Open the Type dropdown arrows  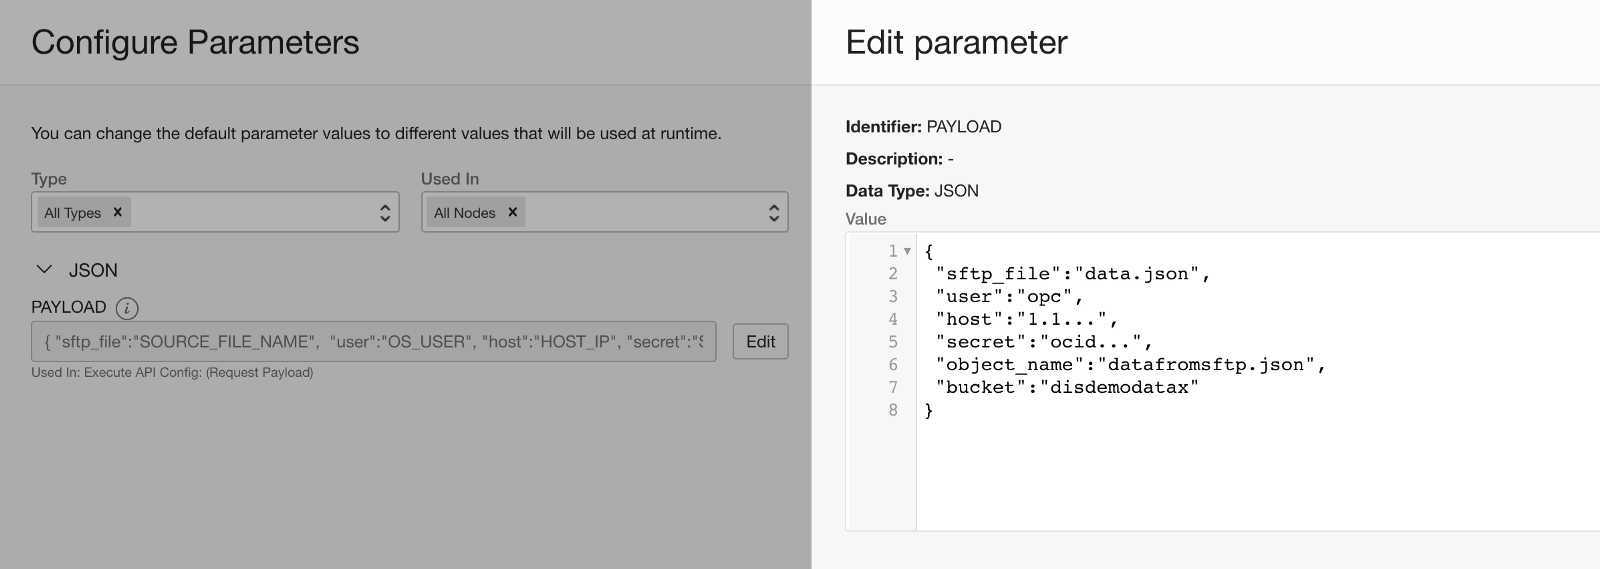tap(385, 212)
